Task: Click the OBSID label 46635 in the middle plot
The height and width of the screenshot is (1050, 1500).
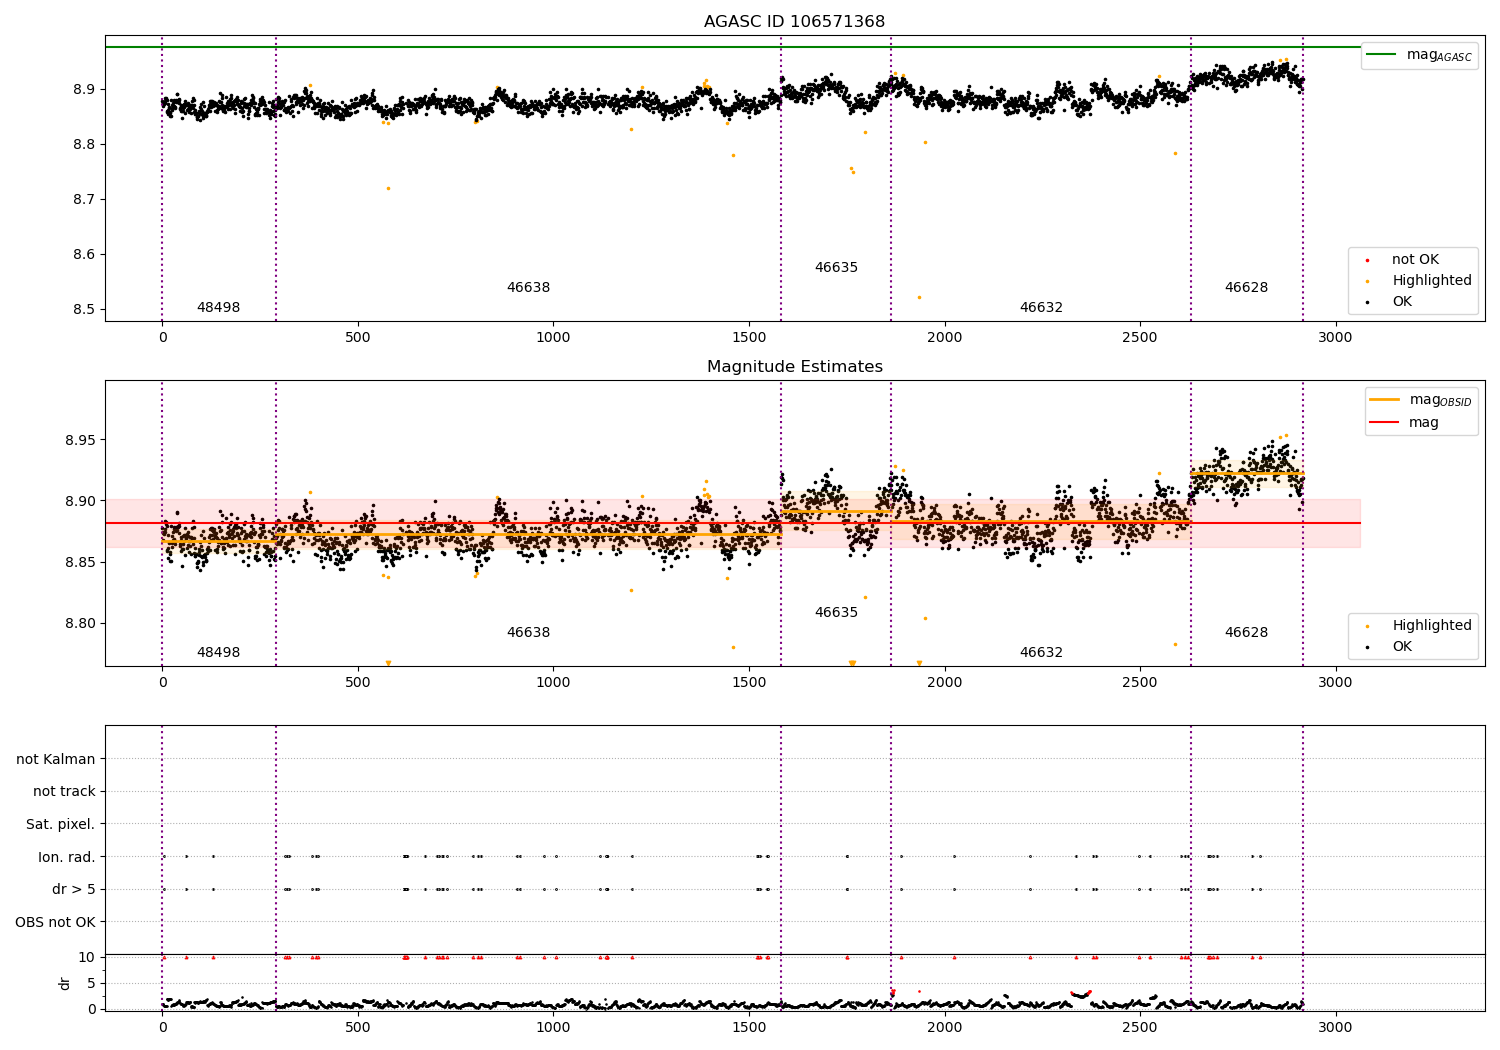Action: coord(836,613)
